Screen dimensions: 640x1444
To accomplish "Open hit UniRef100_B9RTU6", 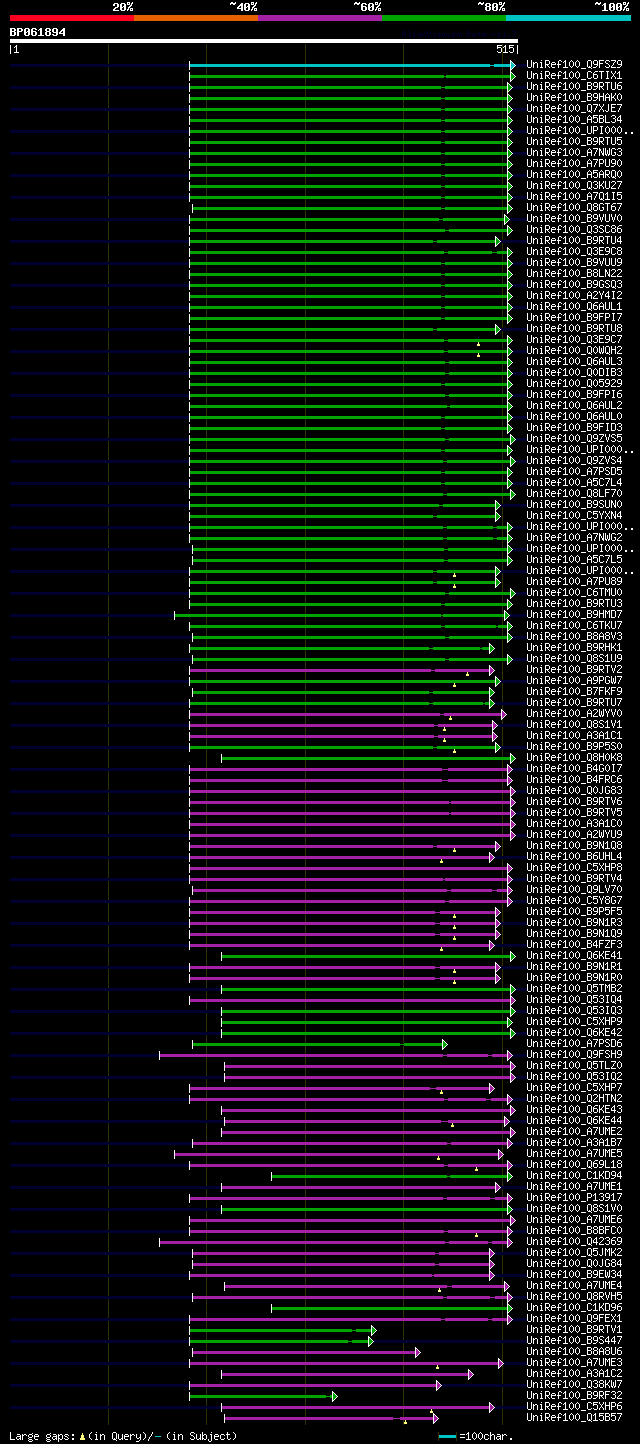I will [x=574, y=87].
